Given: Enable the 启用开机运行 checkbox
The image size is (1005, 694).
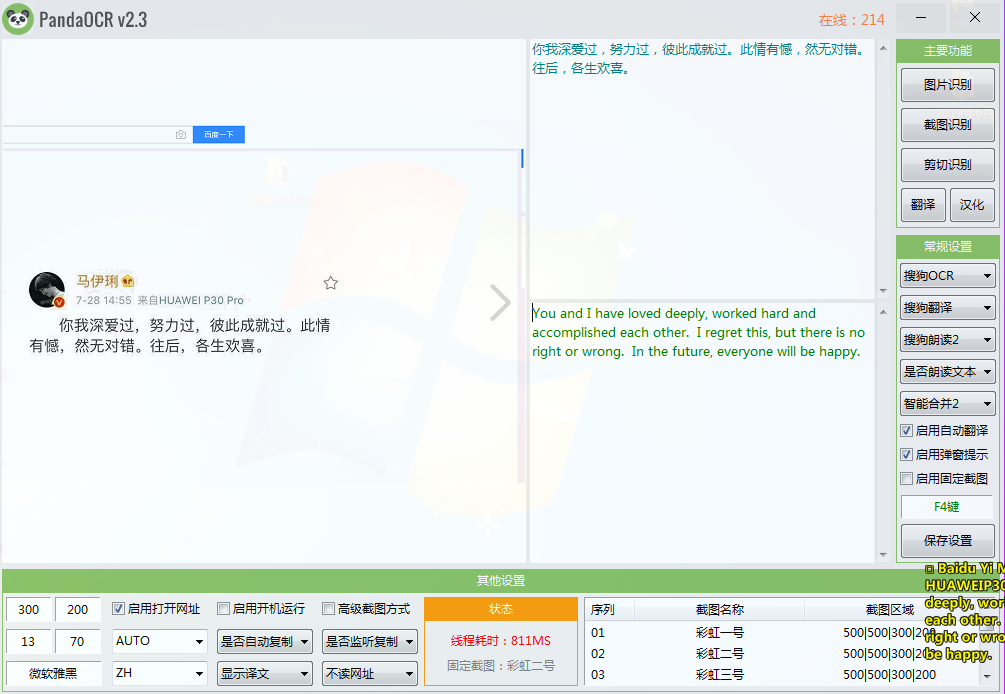Looking at the screenshot, I should 223,608.
